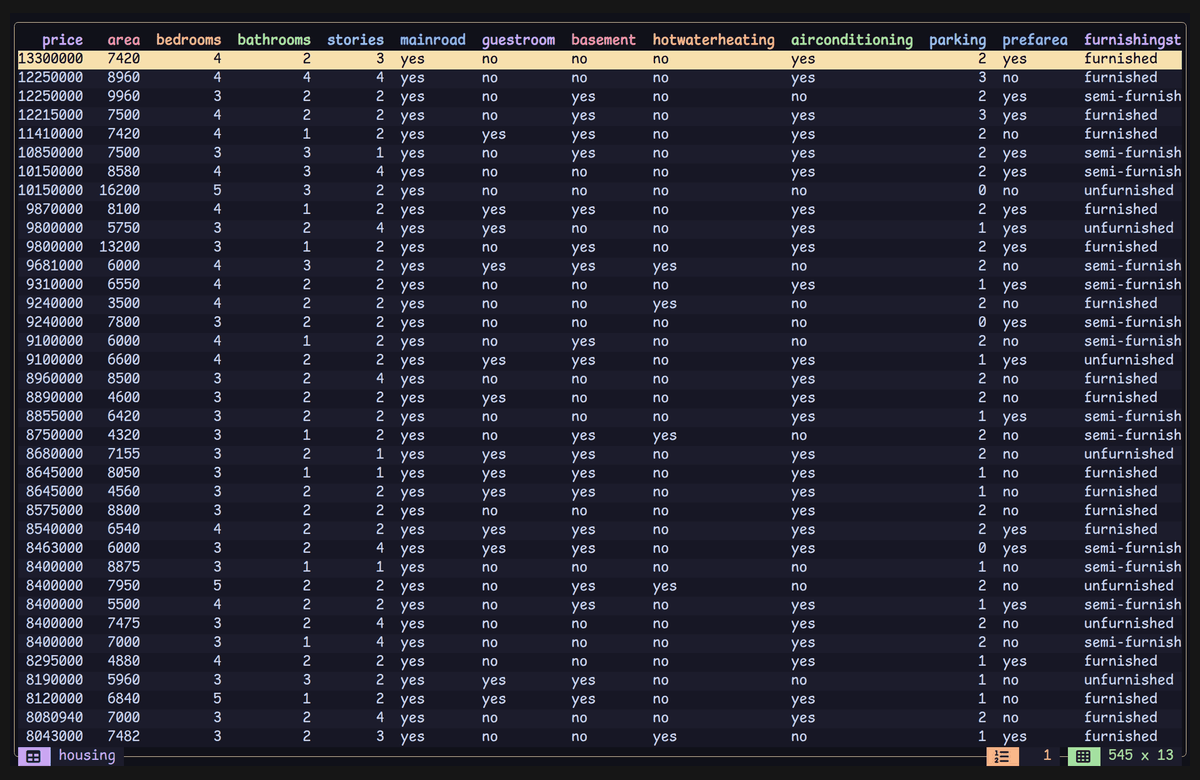Choose the stories column header
Viewport: 1200px width, 780px height.
click(x=356, y=40)
